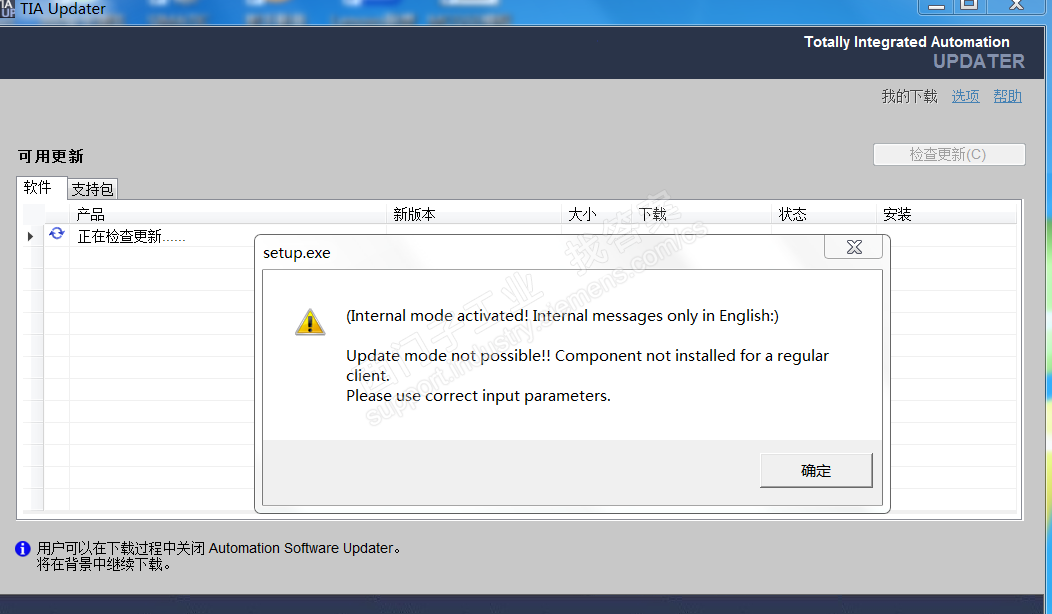The image size is (1052, 614).
Task: Click the 我的下载 label
Action: pyautogui.click(x=909, y=97)
